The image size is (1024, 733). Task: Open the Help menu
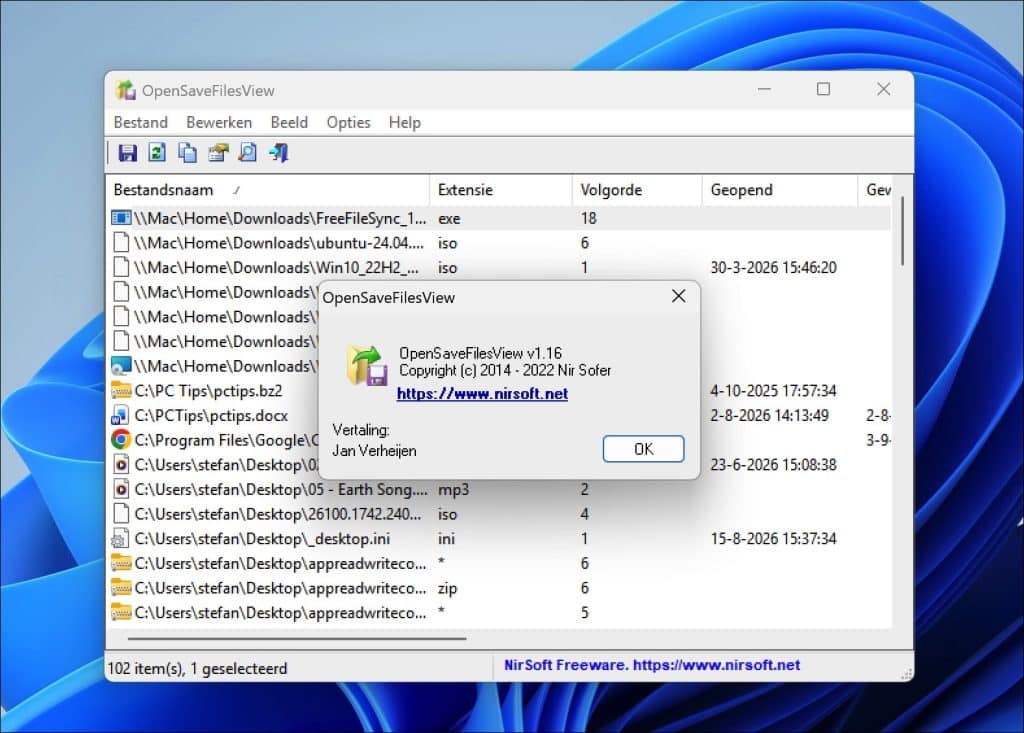point(405,123)
